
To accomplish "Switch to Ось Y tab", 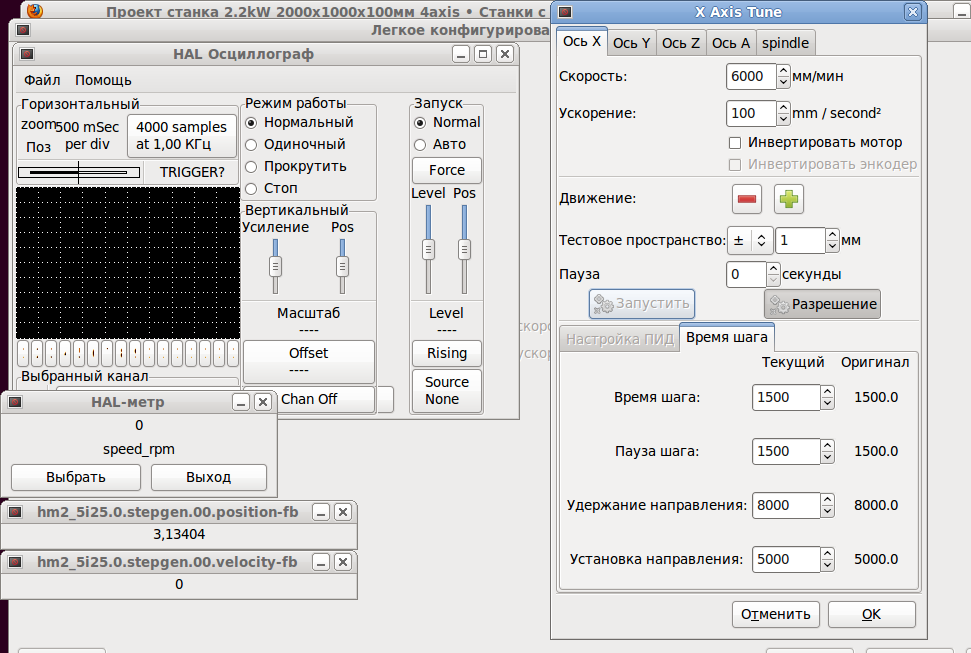I will 631,43.
